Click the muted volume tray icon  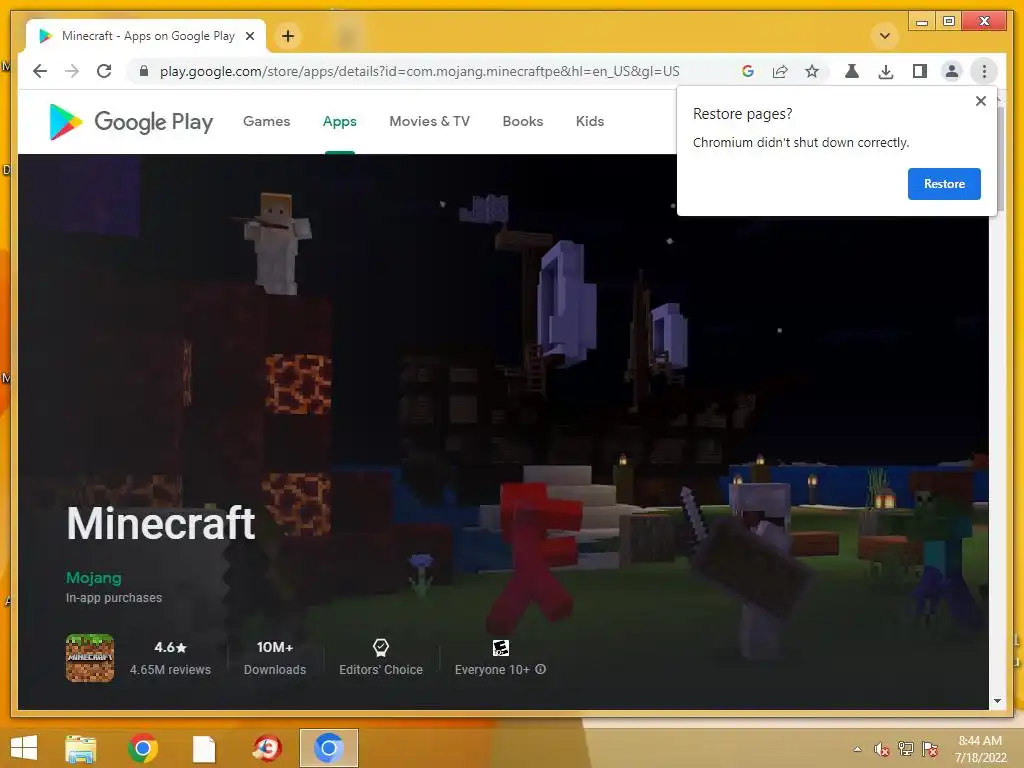point(882,749)
